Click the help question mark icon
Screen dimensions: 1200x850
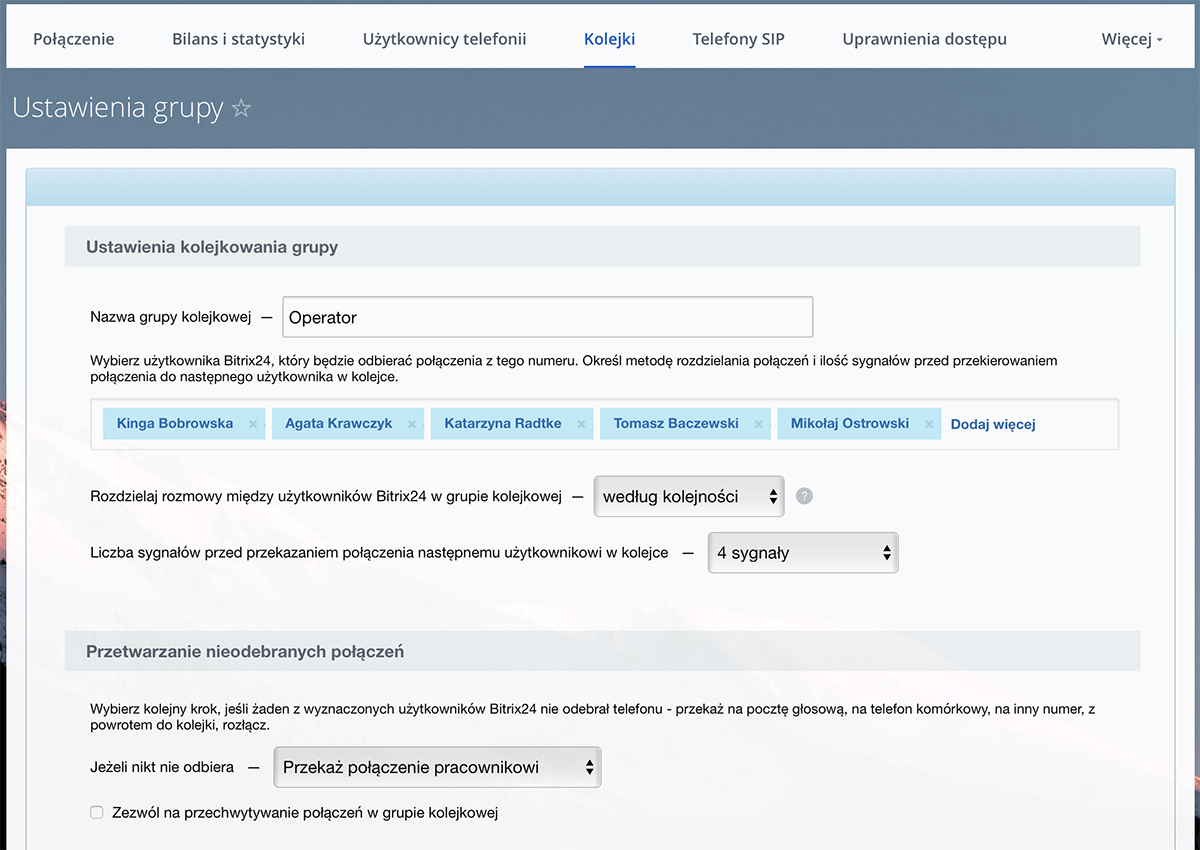(804, 496)
